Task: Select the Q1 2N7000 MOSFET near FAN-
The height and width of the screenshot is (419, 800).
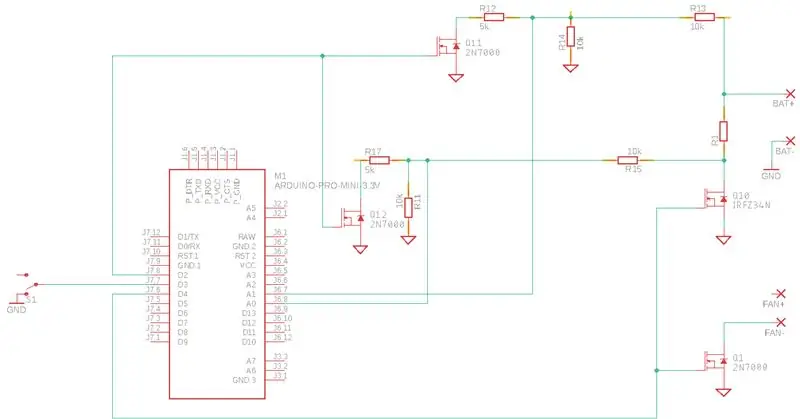Action: tap(716, 361)
